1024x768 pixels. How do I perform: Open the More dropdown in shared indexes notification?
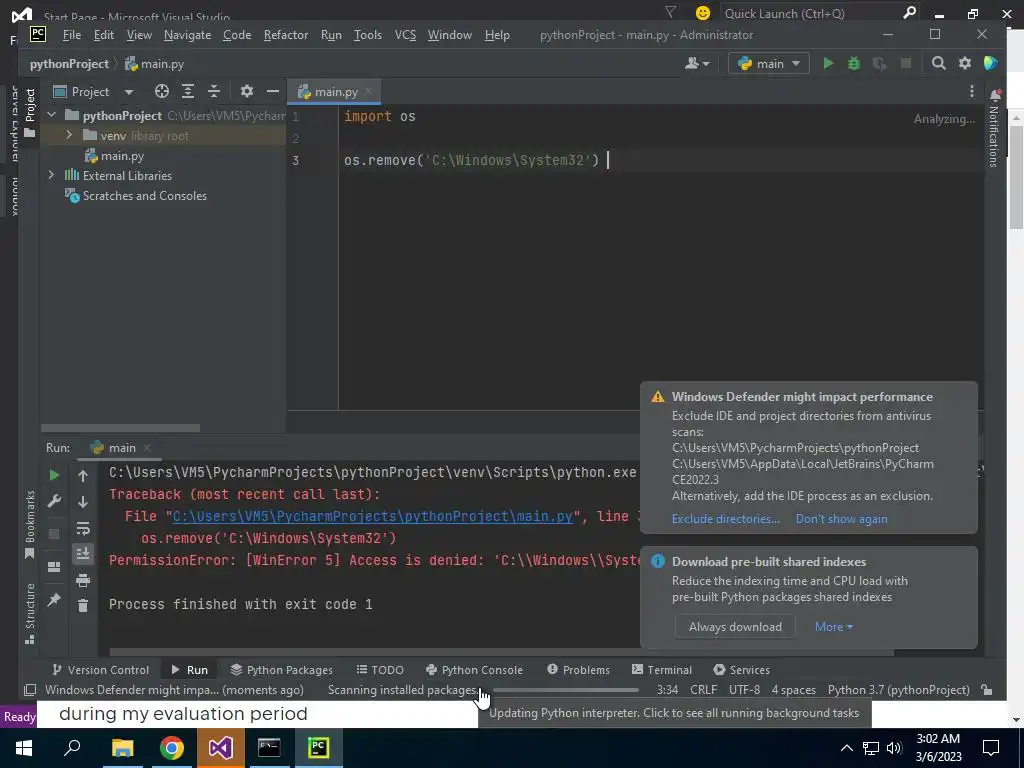(834, 626)
